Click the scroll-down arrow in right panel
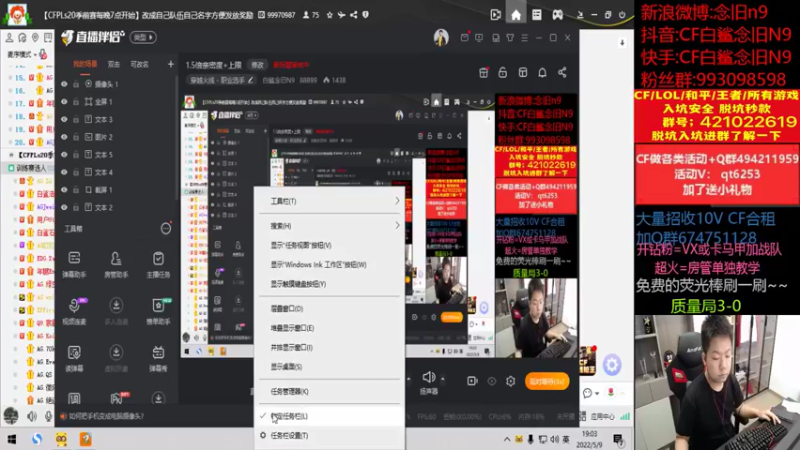The width and height of the screenshot is (800, 450). [622, 43]
